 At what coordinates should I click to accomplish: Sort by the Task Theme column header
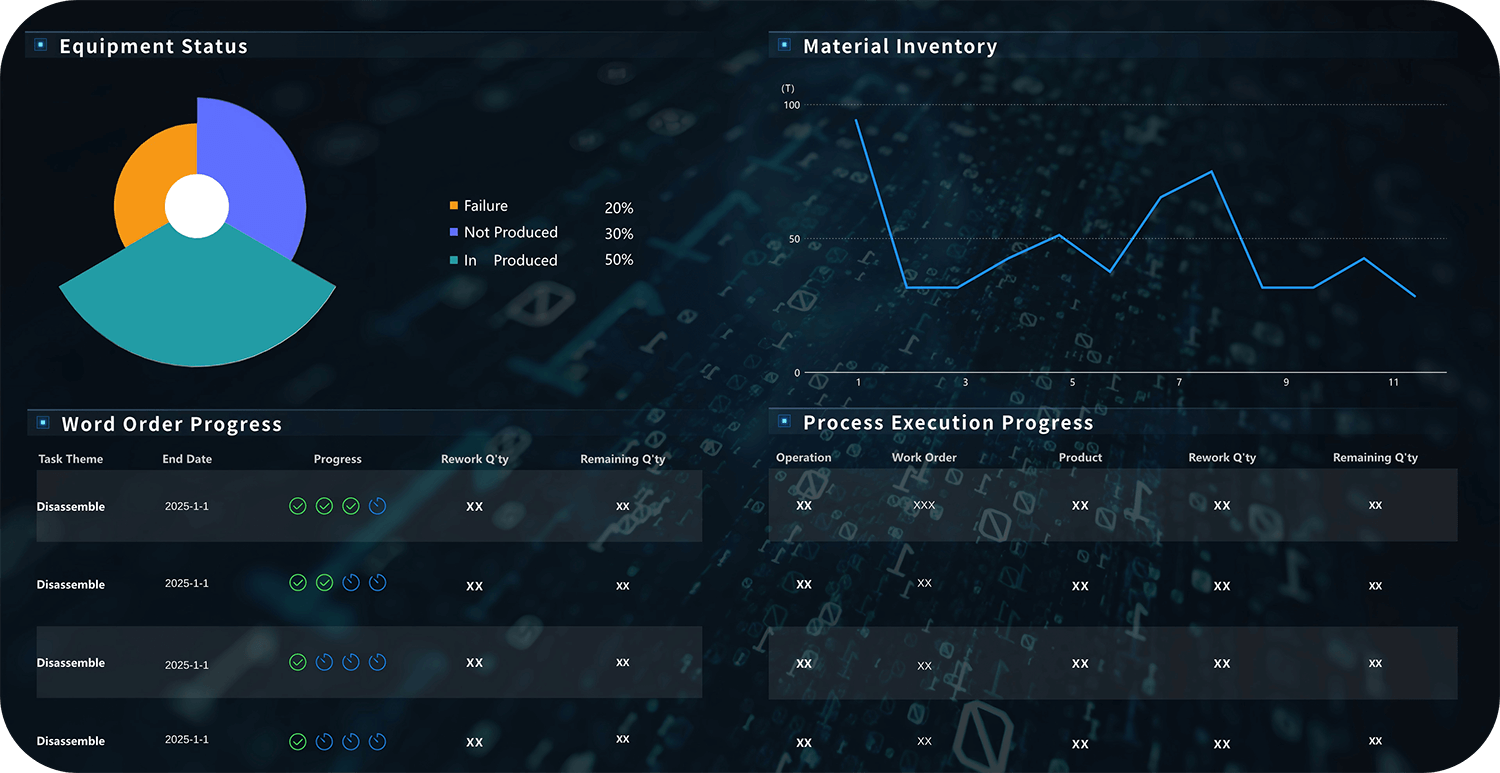point(71,459)
